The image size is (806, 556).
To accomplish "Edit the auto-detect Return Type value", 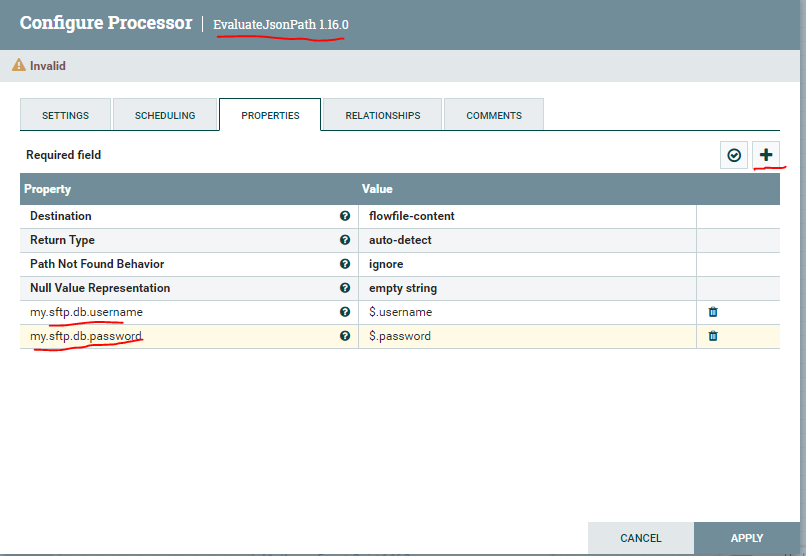I will (527, 240).
